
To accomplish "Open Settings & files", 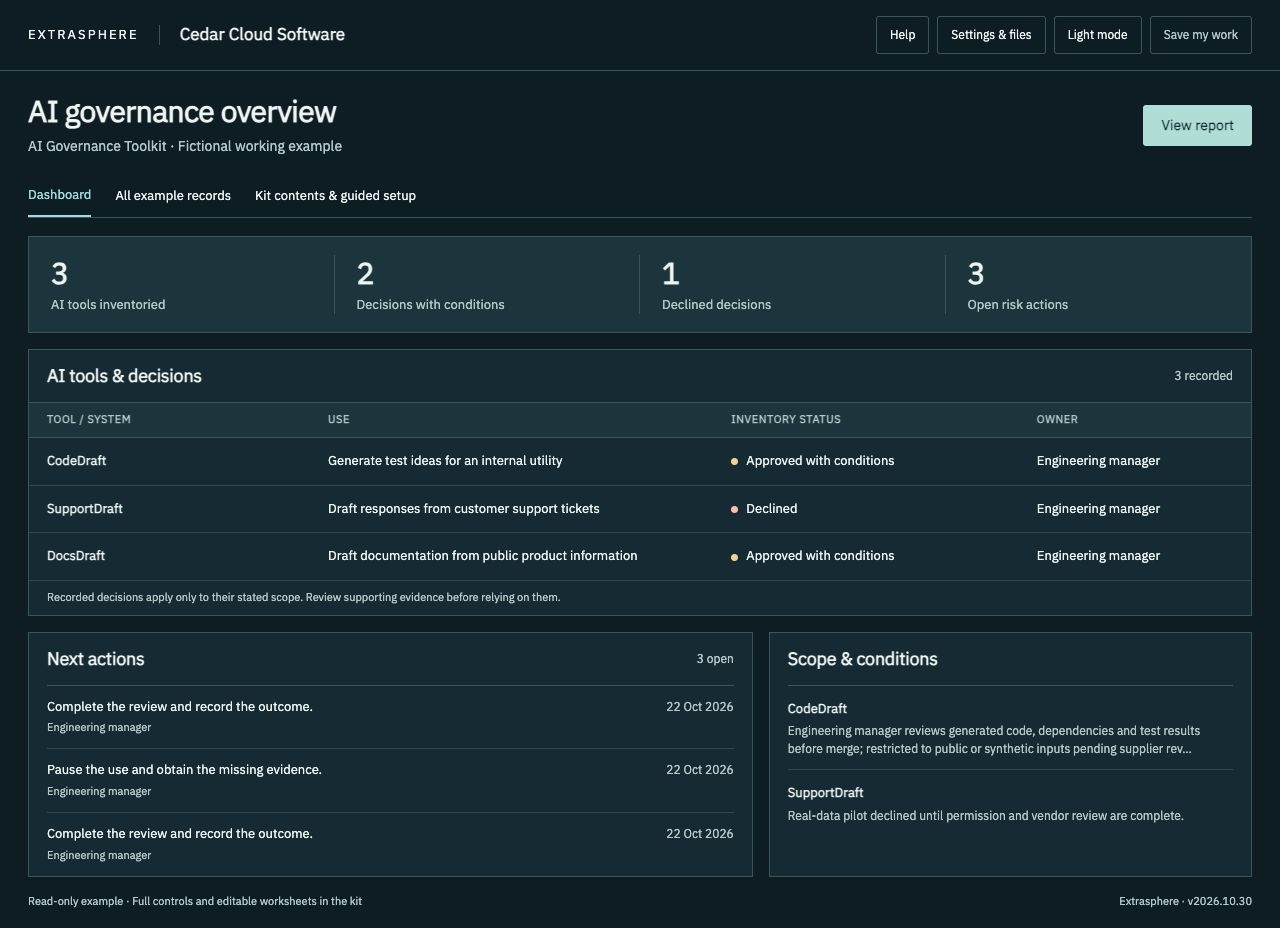I will 991,35.
